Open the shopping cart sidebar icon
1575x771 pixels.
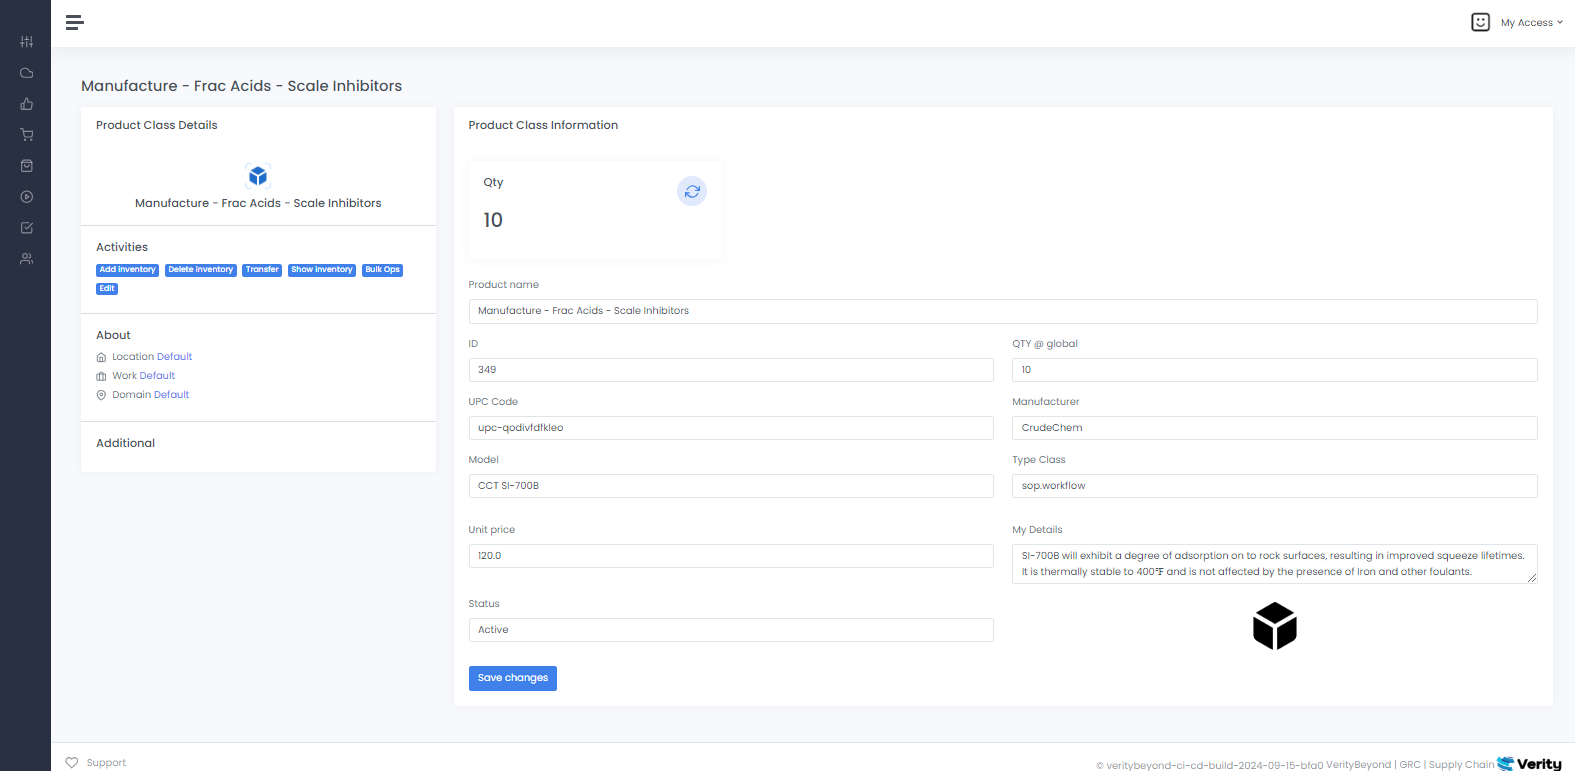click(27, 135)
